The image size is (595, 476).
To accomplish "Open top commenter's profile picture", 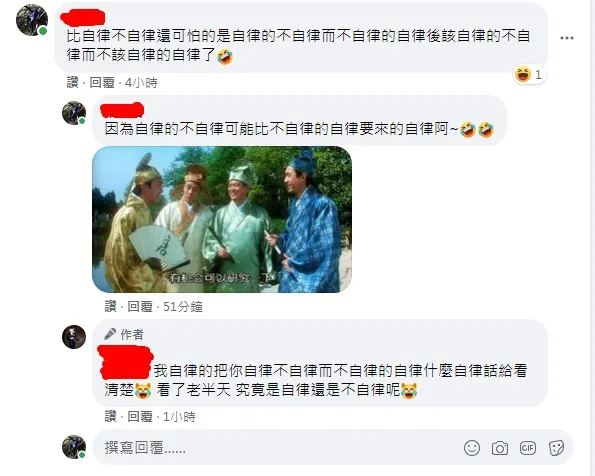I will pos(32,20).
